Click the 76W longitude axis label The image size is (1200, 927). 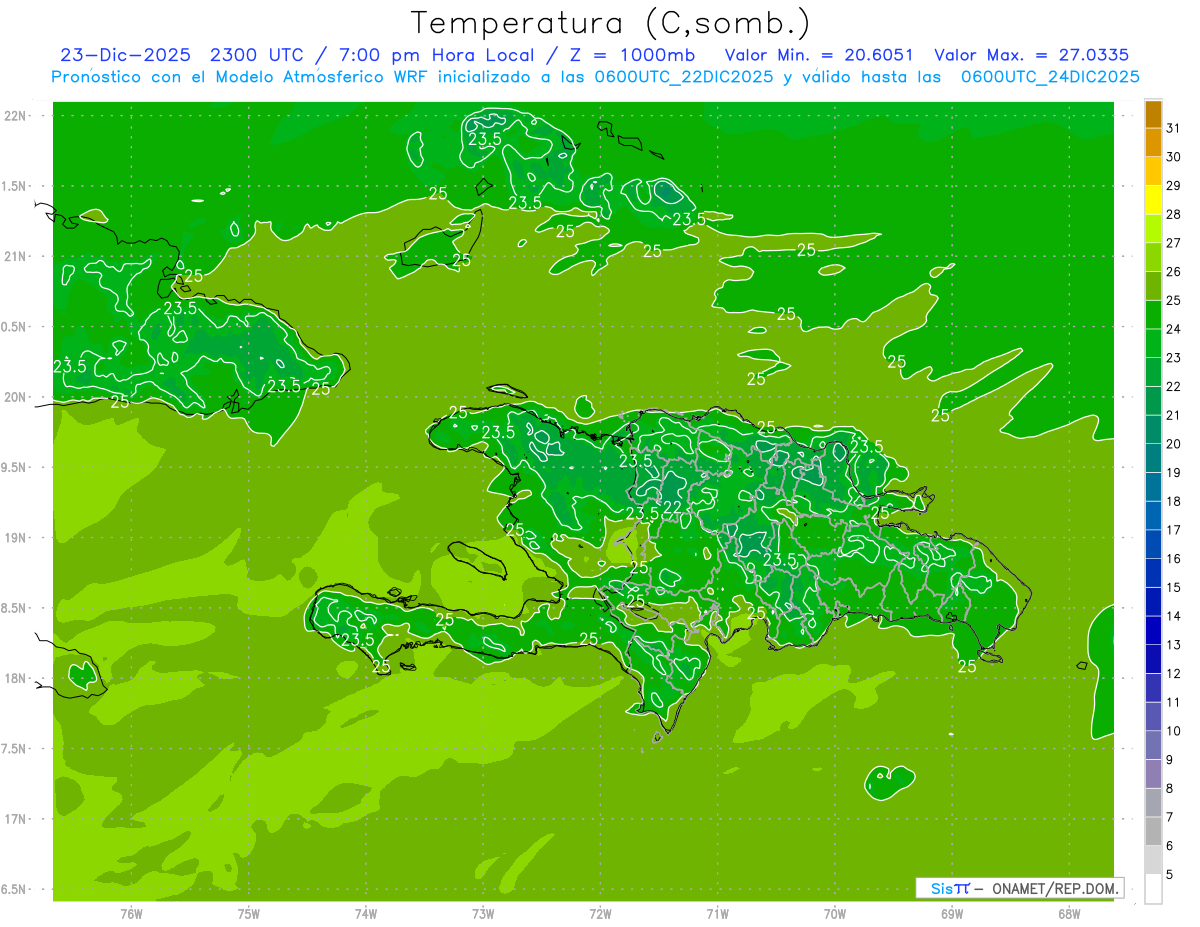131,914
